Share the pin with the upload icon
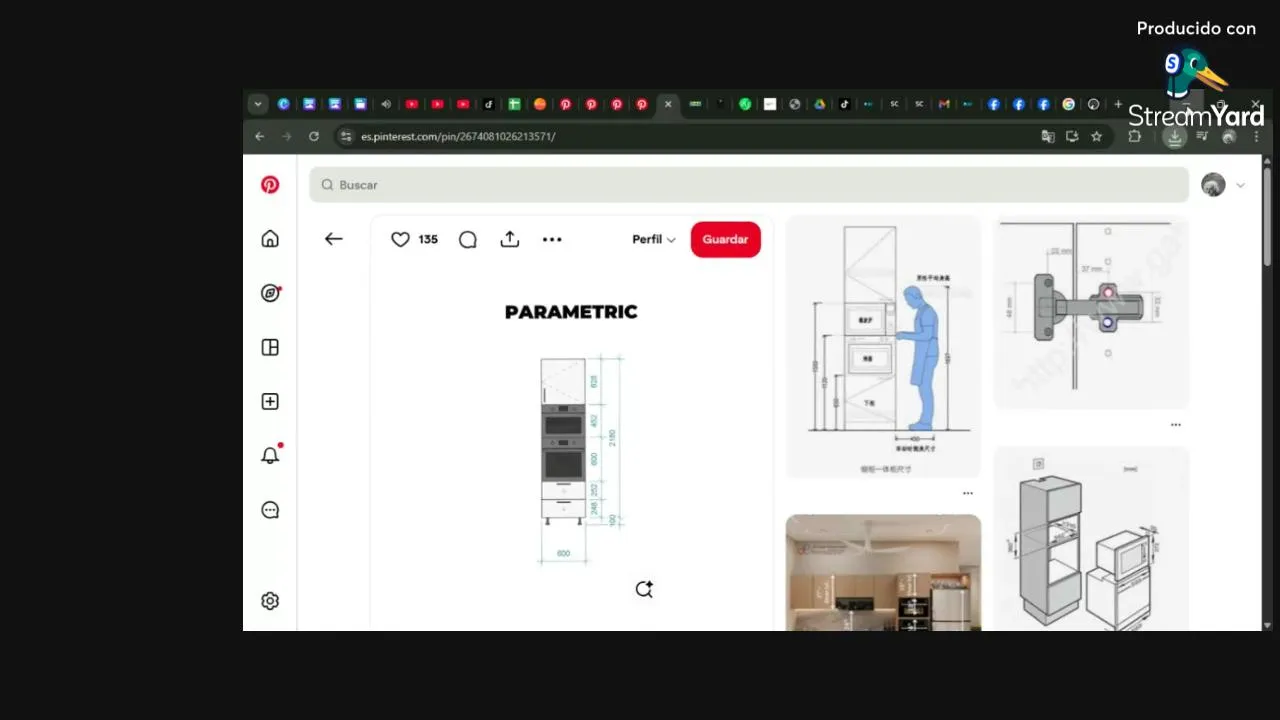The height and width of the screenshot is (720, 1280). point(510,239)
